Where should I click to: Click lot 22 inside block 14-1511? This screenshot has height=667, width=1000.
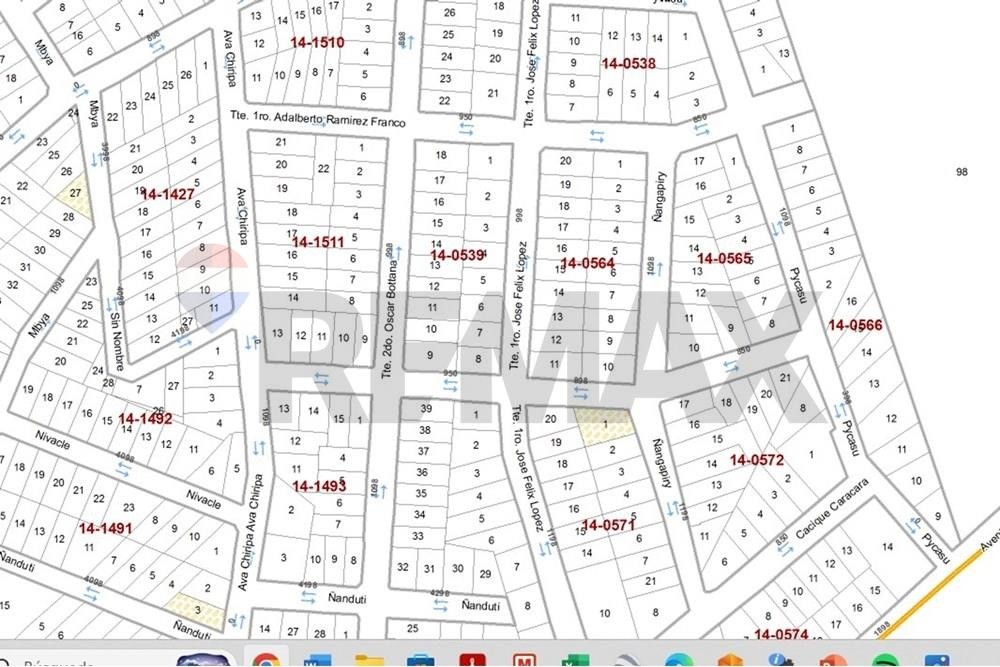[323, 169]
